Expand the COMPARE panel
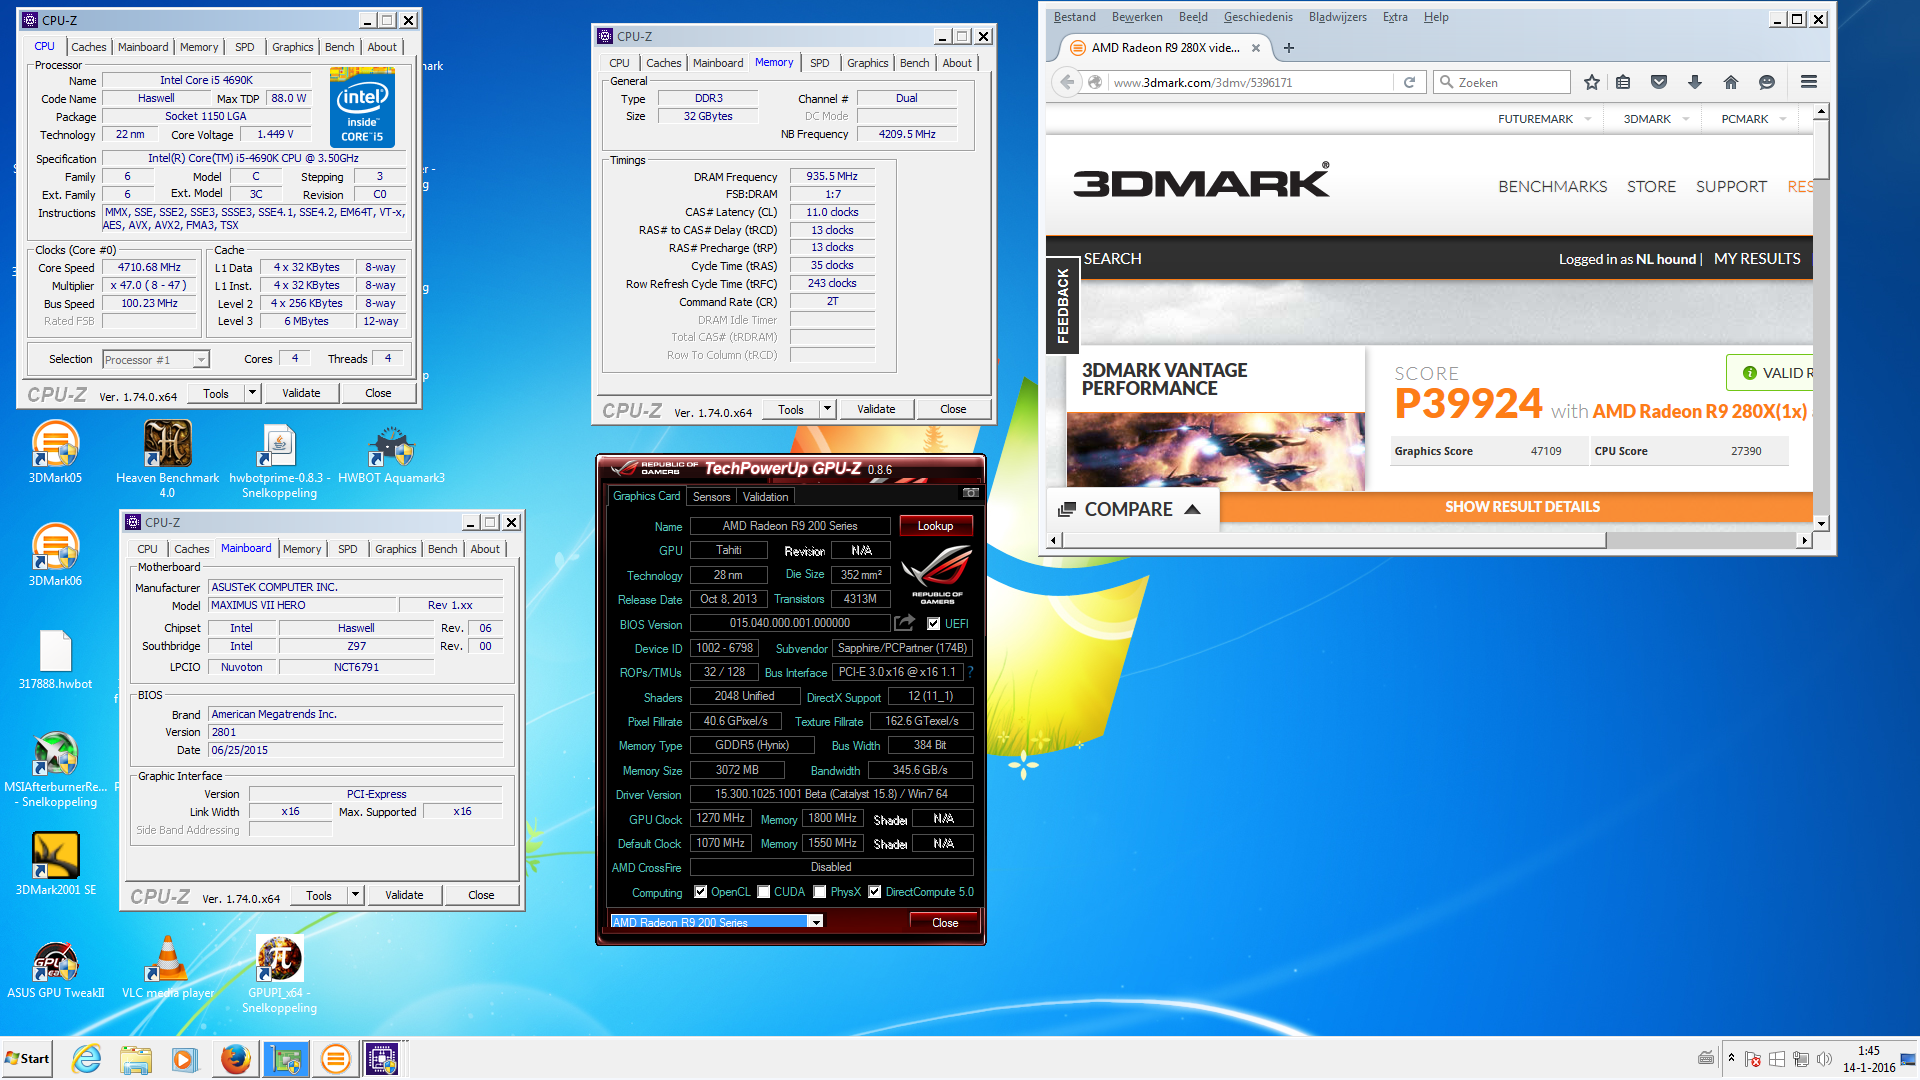This screenshot has height=1080, width=1920. pyautogui.click(x=1131, y=510)
